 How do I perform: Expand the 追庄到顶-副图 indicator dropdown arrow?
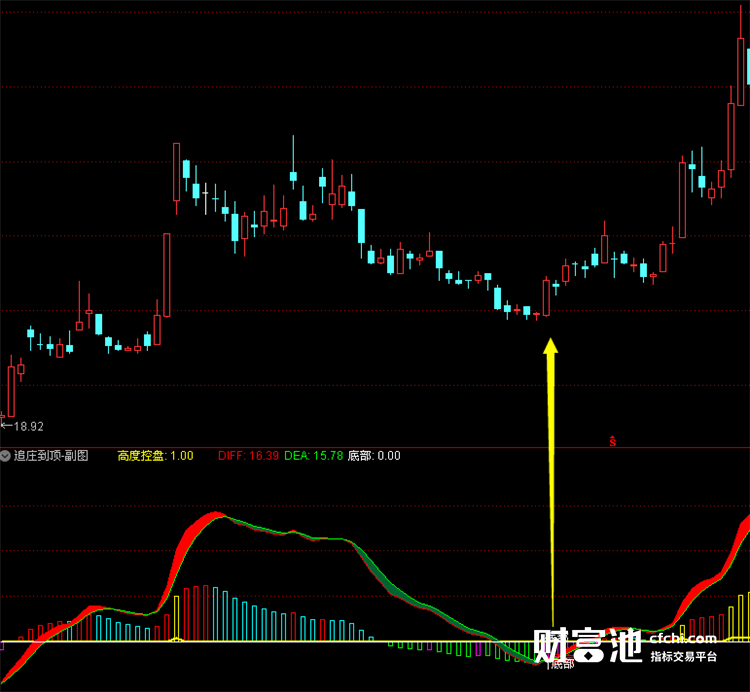coord(5,456)
